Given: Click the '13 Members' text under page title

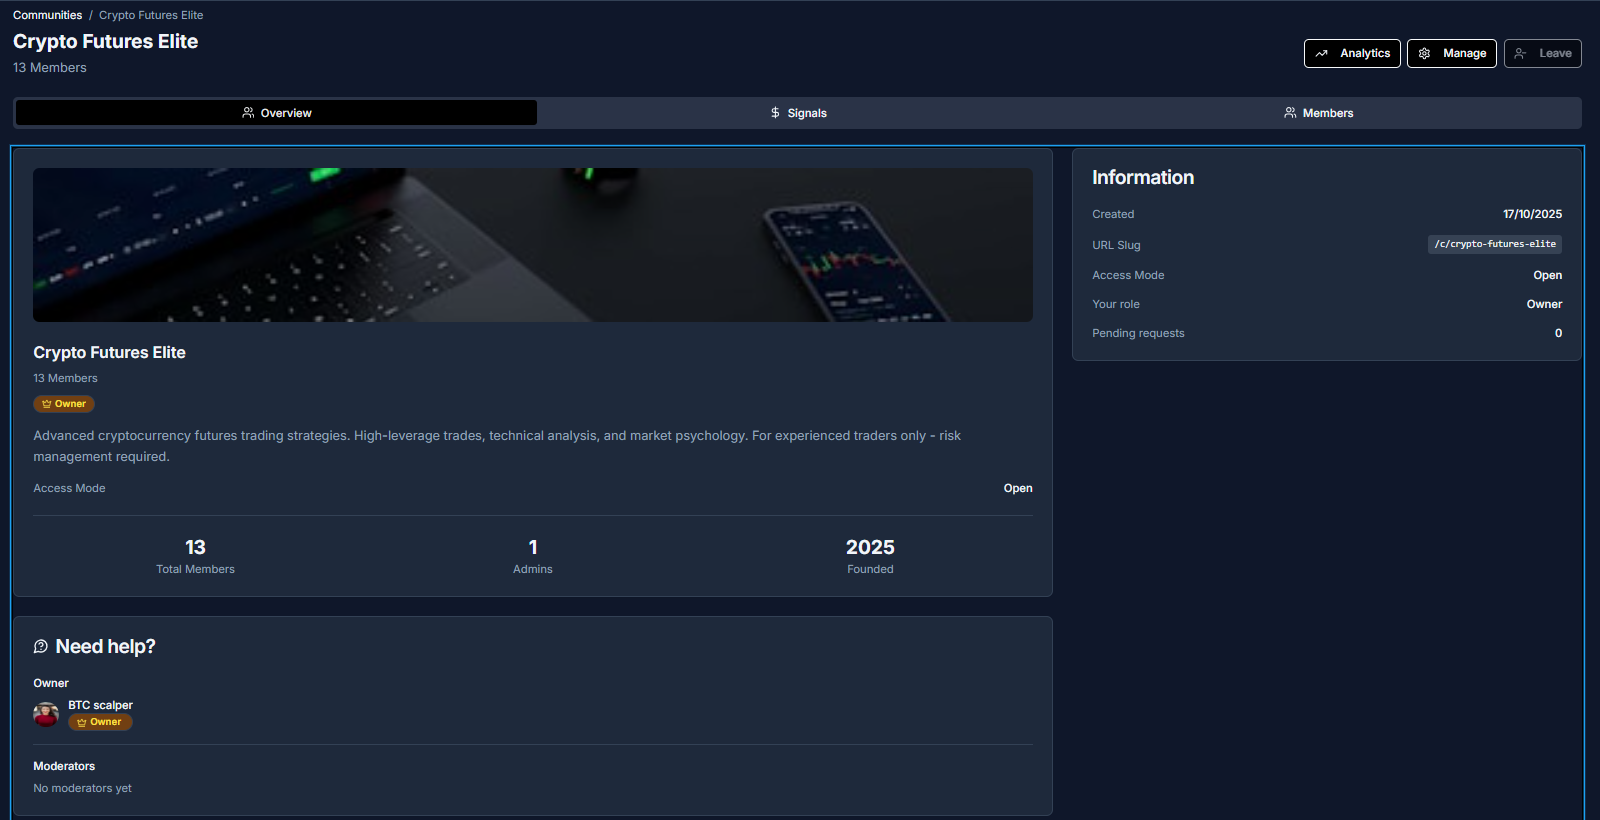Looking at the screenshot, I should [x=50, y=68].
